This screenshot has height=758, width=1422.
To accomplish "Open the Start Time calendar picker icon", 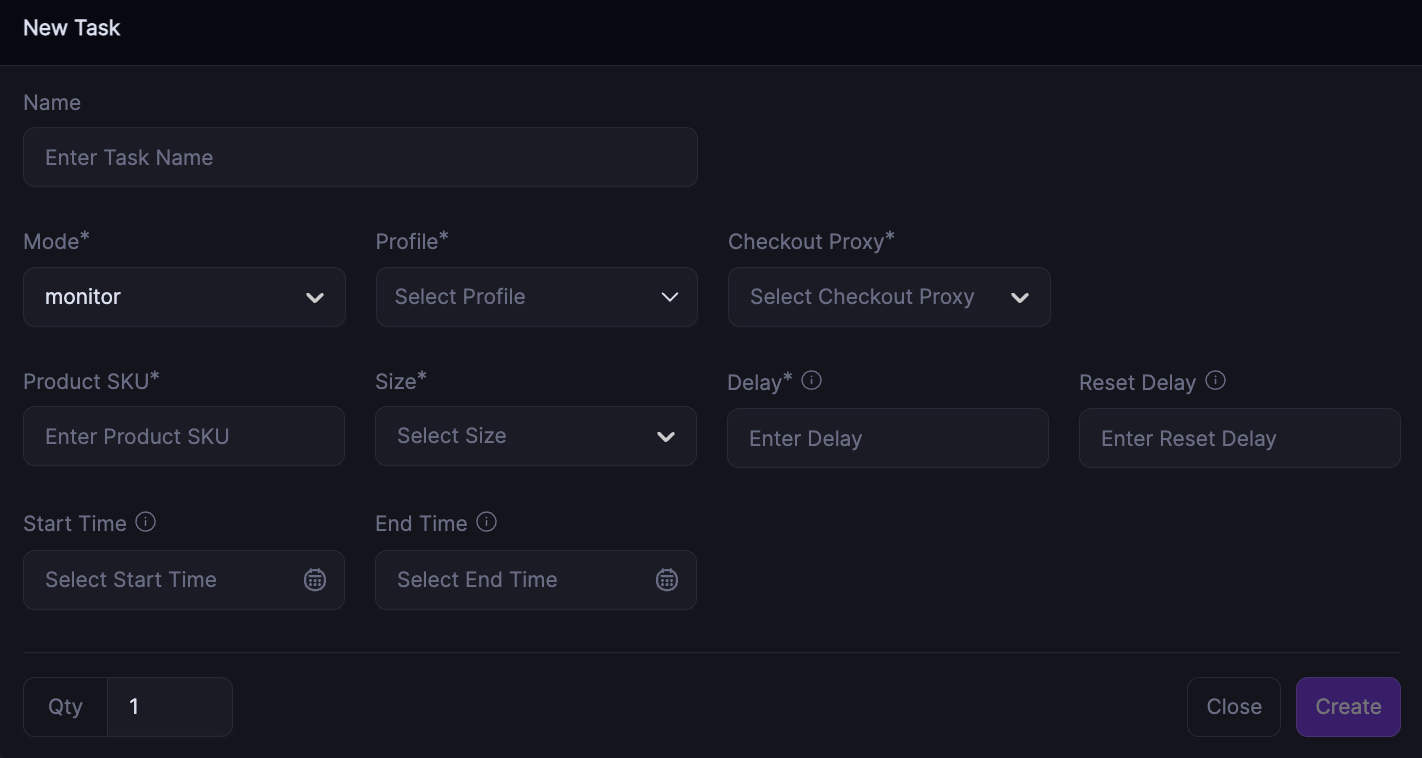I will pos(315,580).
